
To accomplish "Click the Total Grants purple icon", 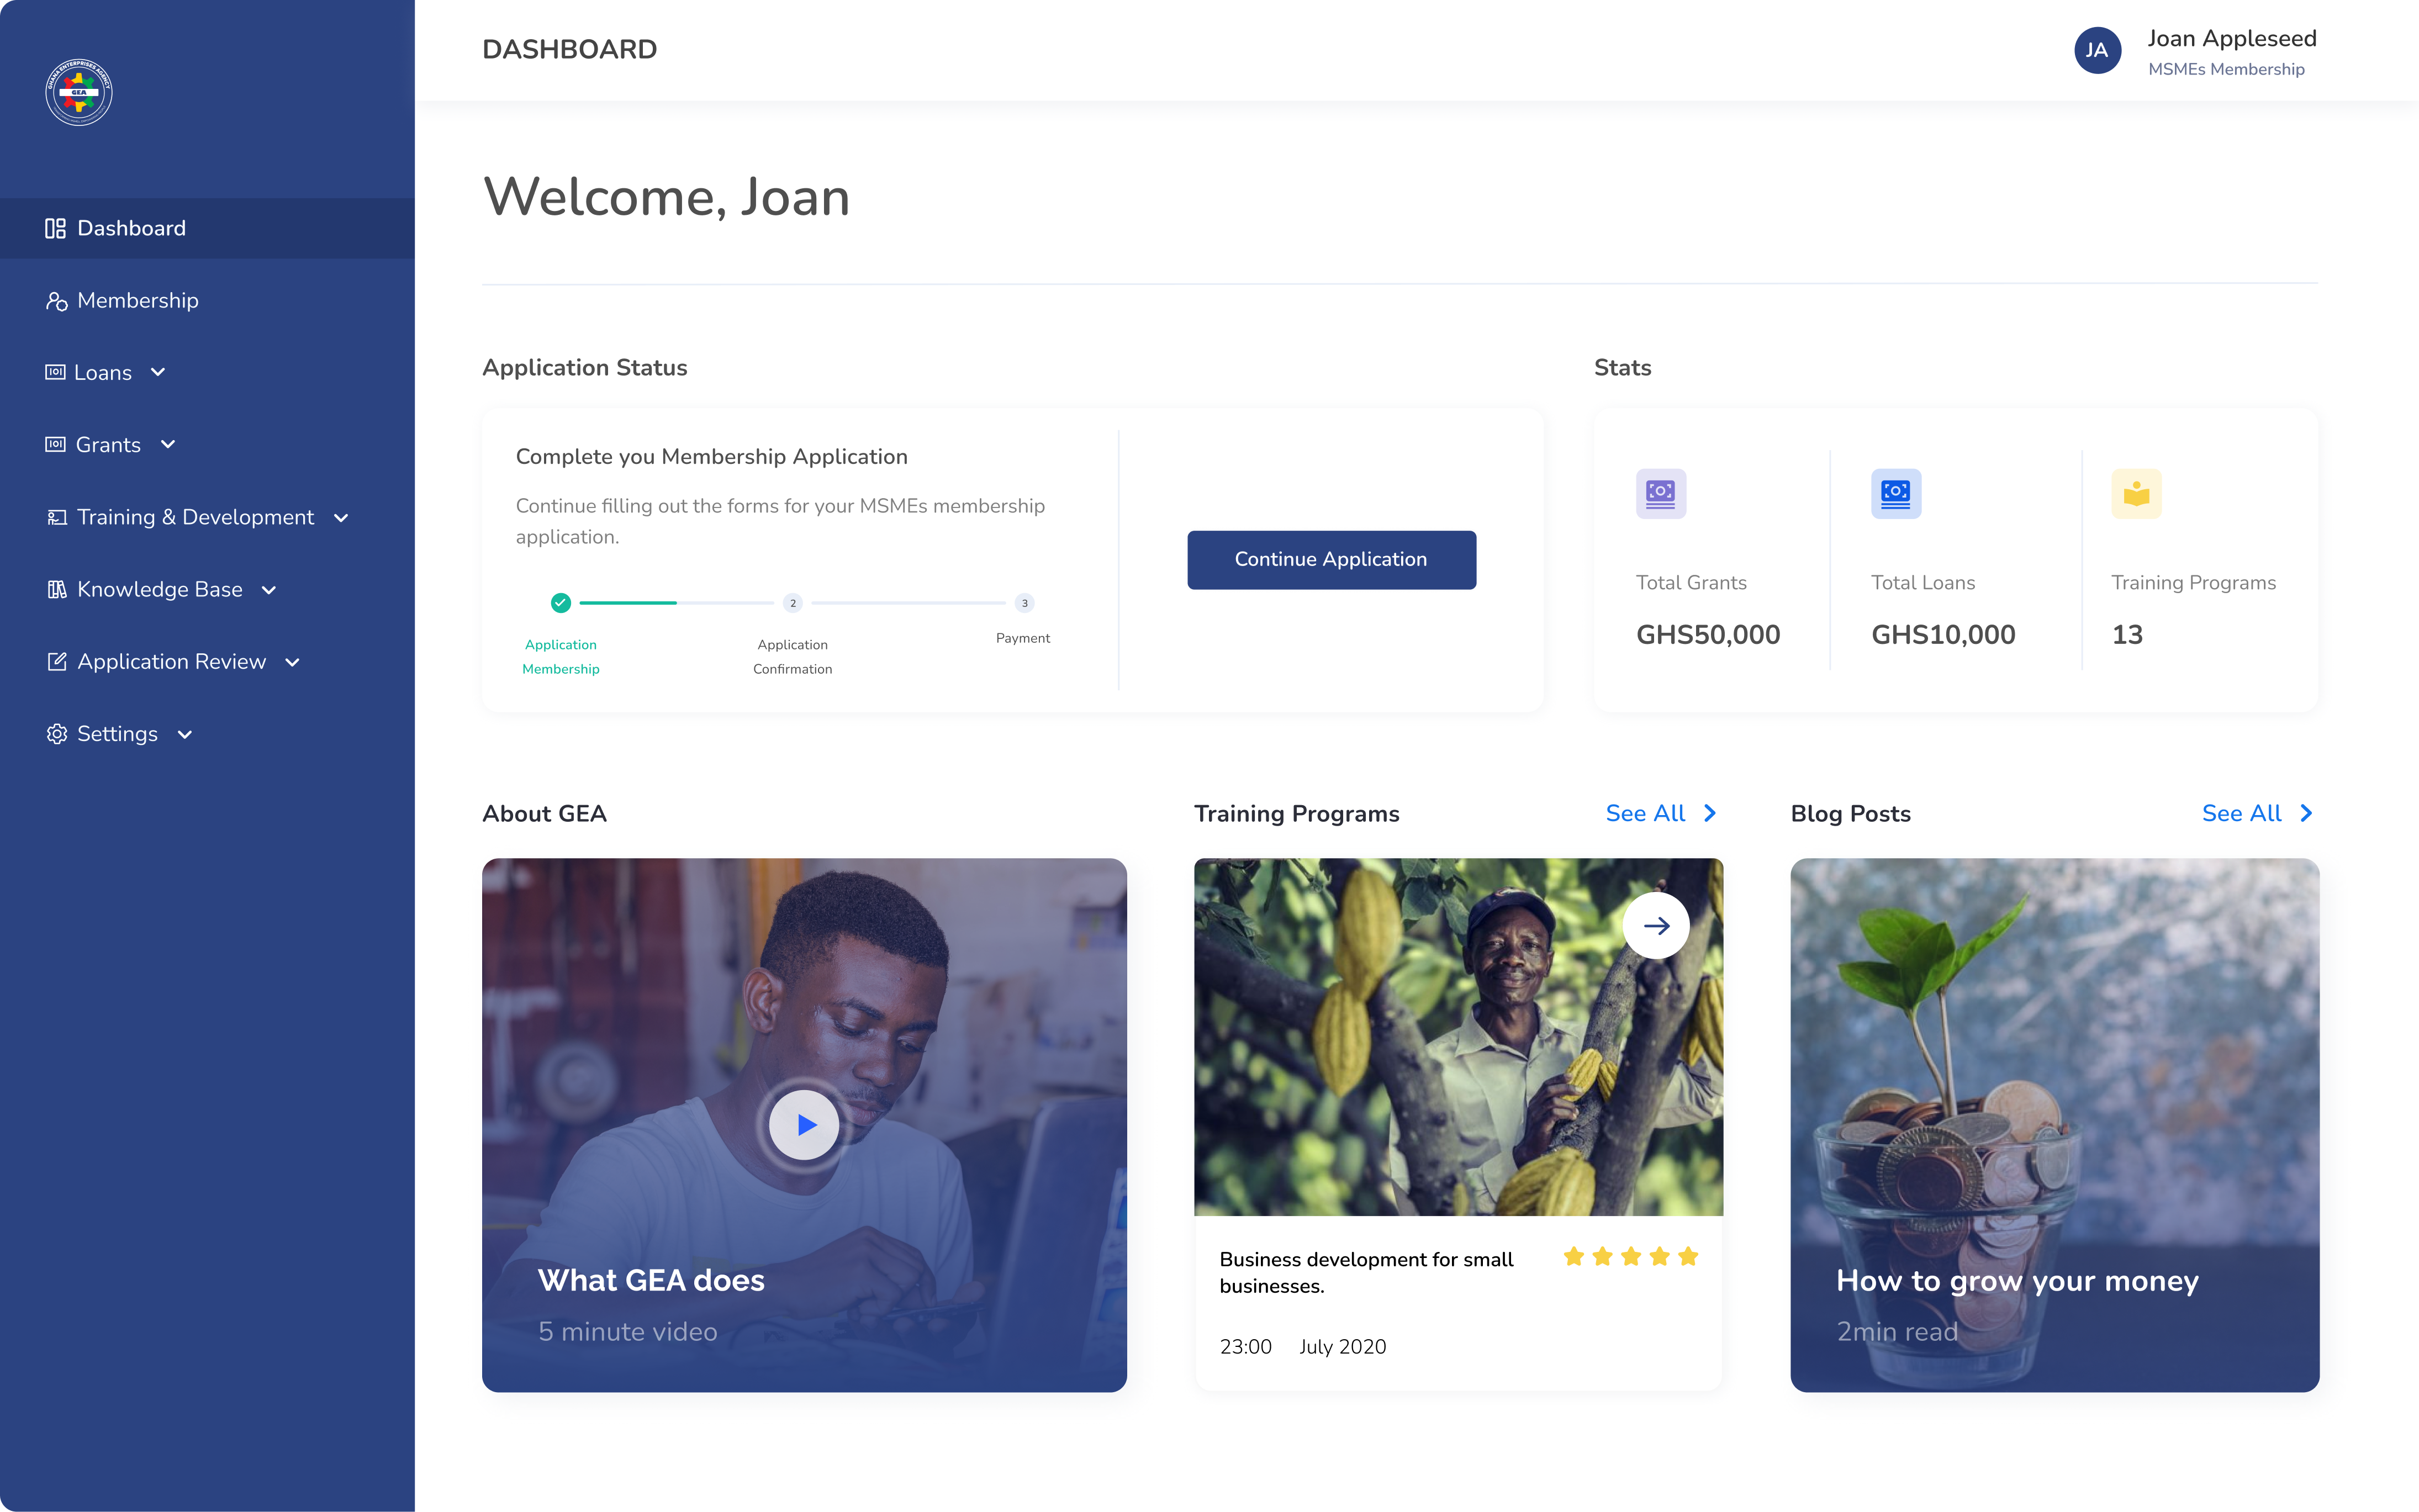I will tap(1660, 493).
